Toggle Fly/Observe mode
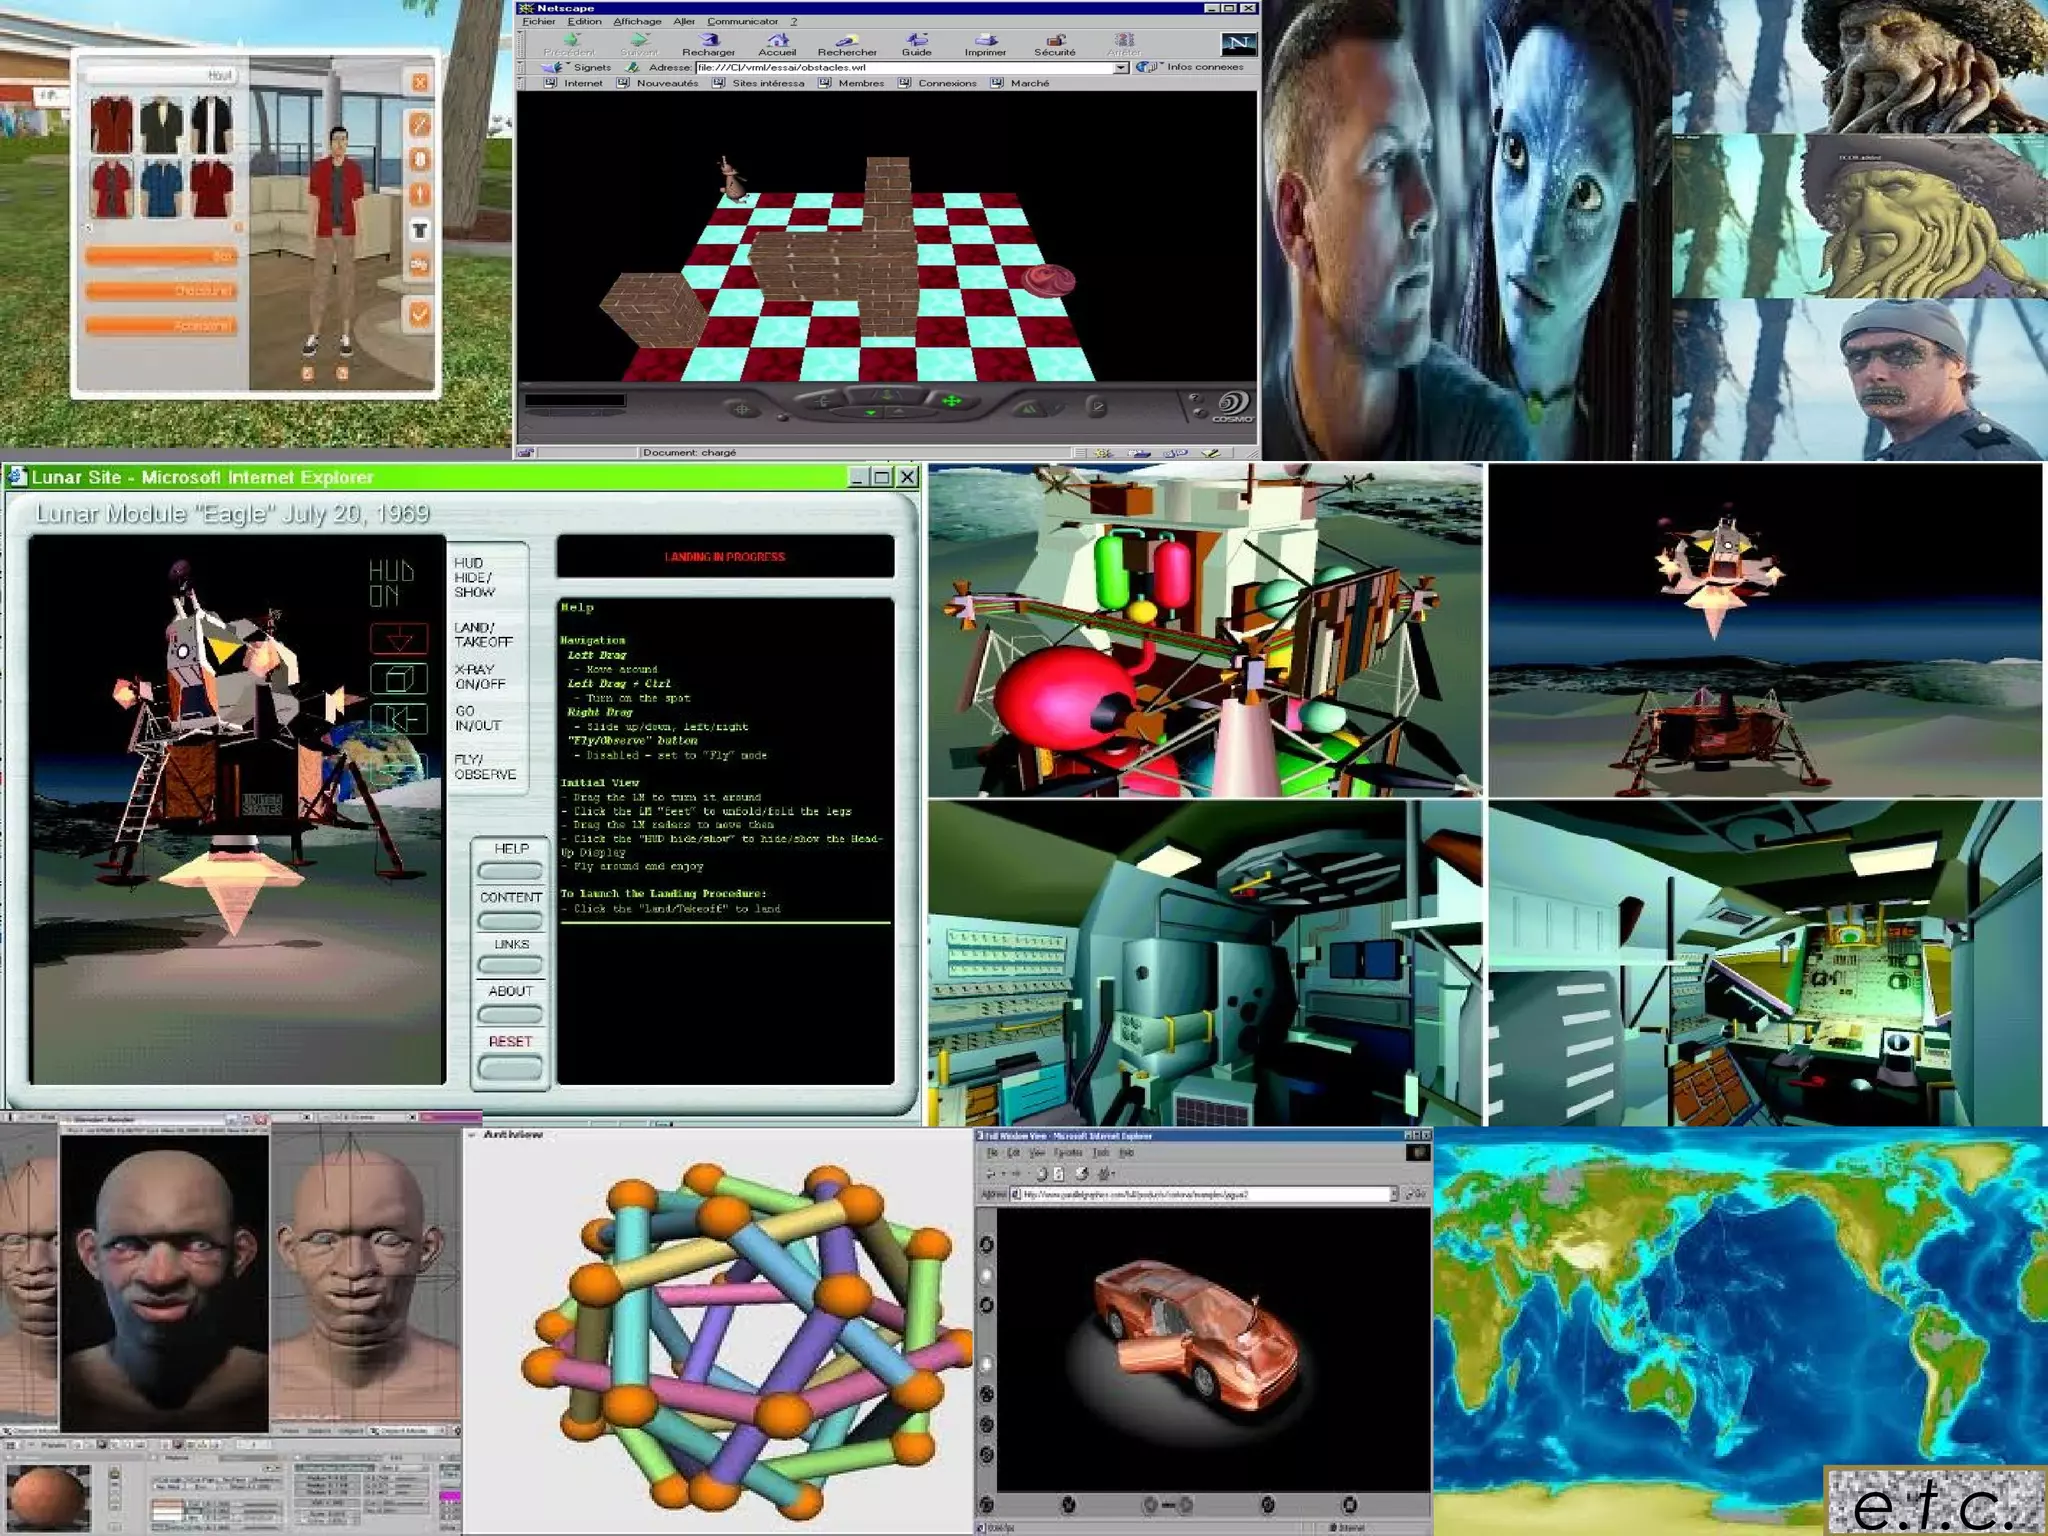Image resolution: width=2048 pixels, height=1536 pixels. click(485, 767)
